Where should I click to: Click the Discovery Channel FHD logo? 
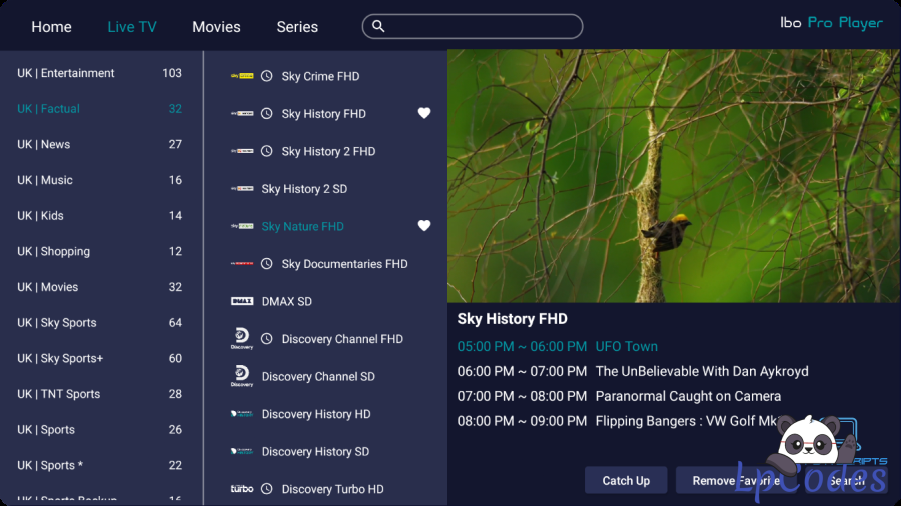click(x=242, y=339)
